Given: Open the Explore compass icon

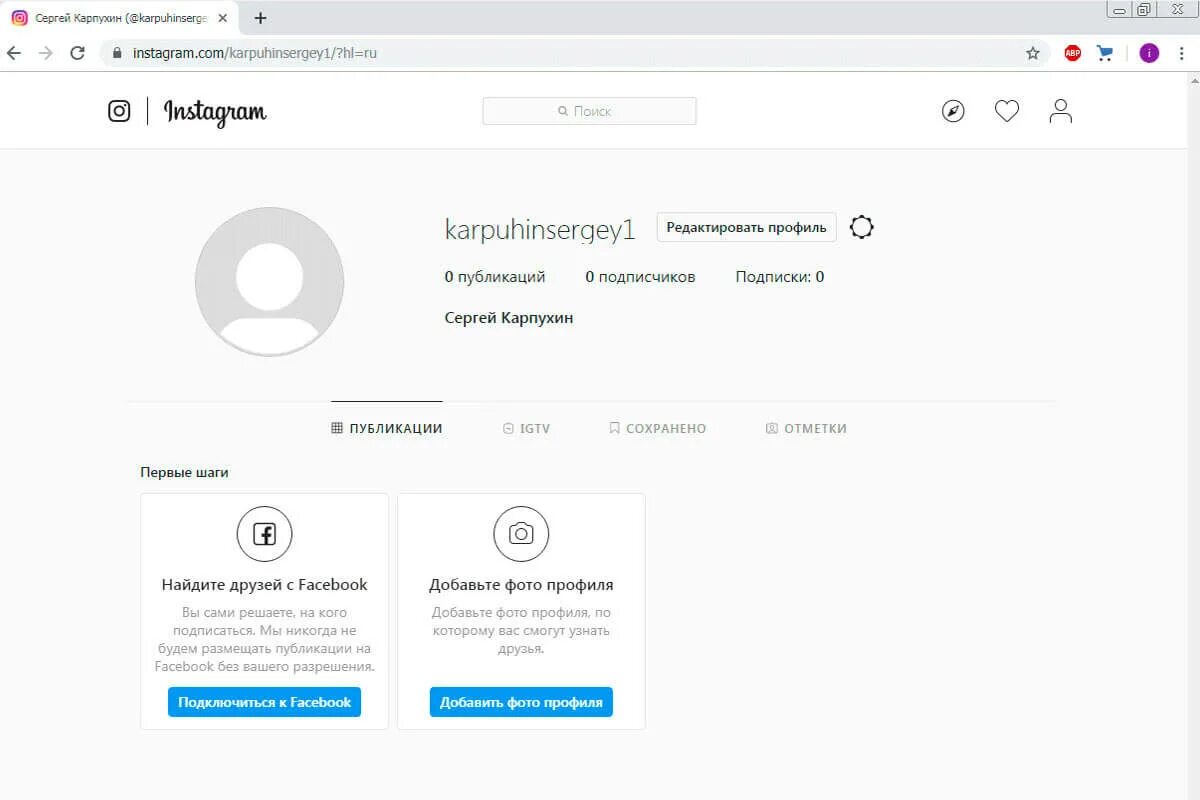Looking at the screenshot, I should 954,111.
